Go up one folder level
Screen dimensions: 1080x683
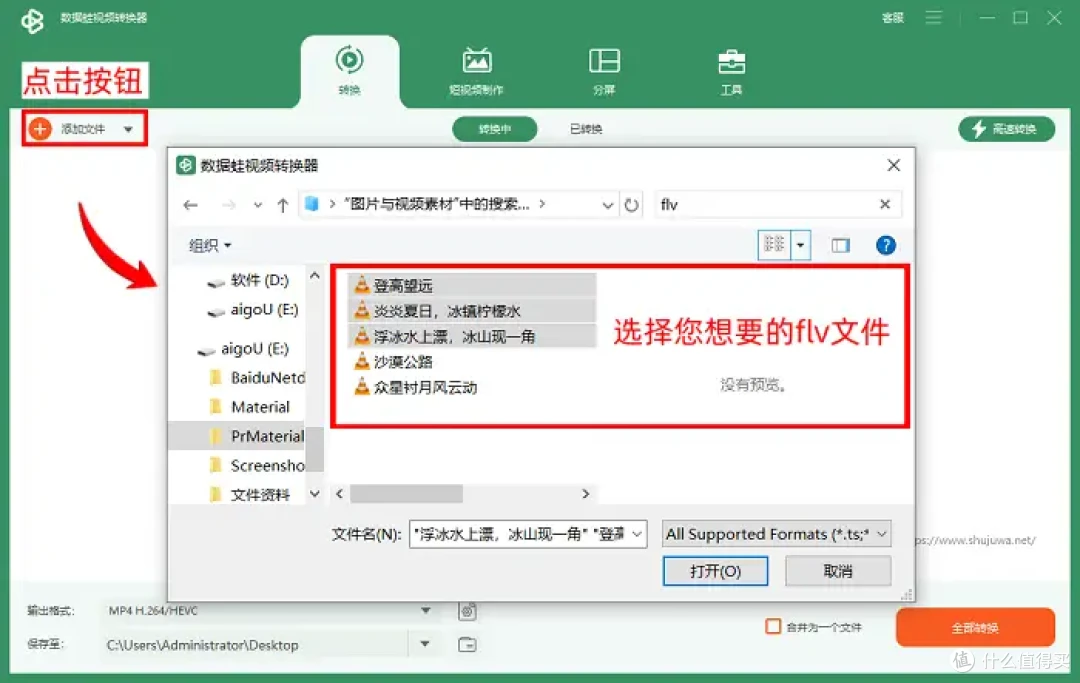[x=282, y=204]
